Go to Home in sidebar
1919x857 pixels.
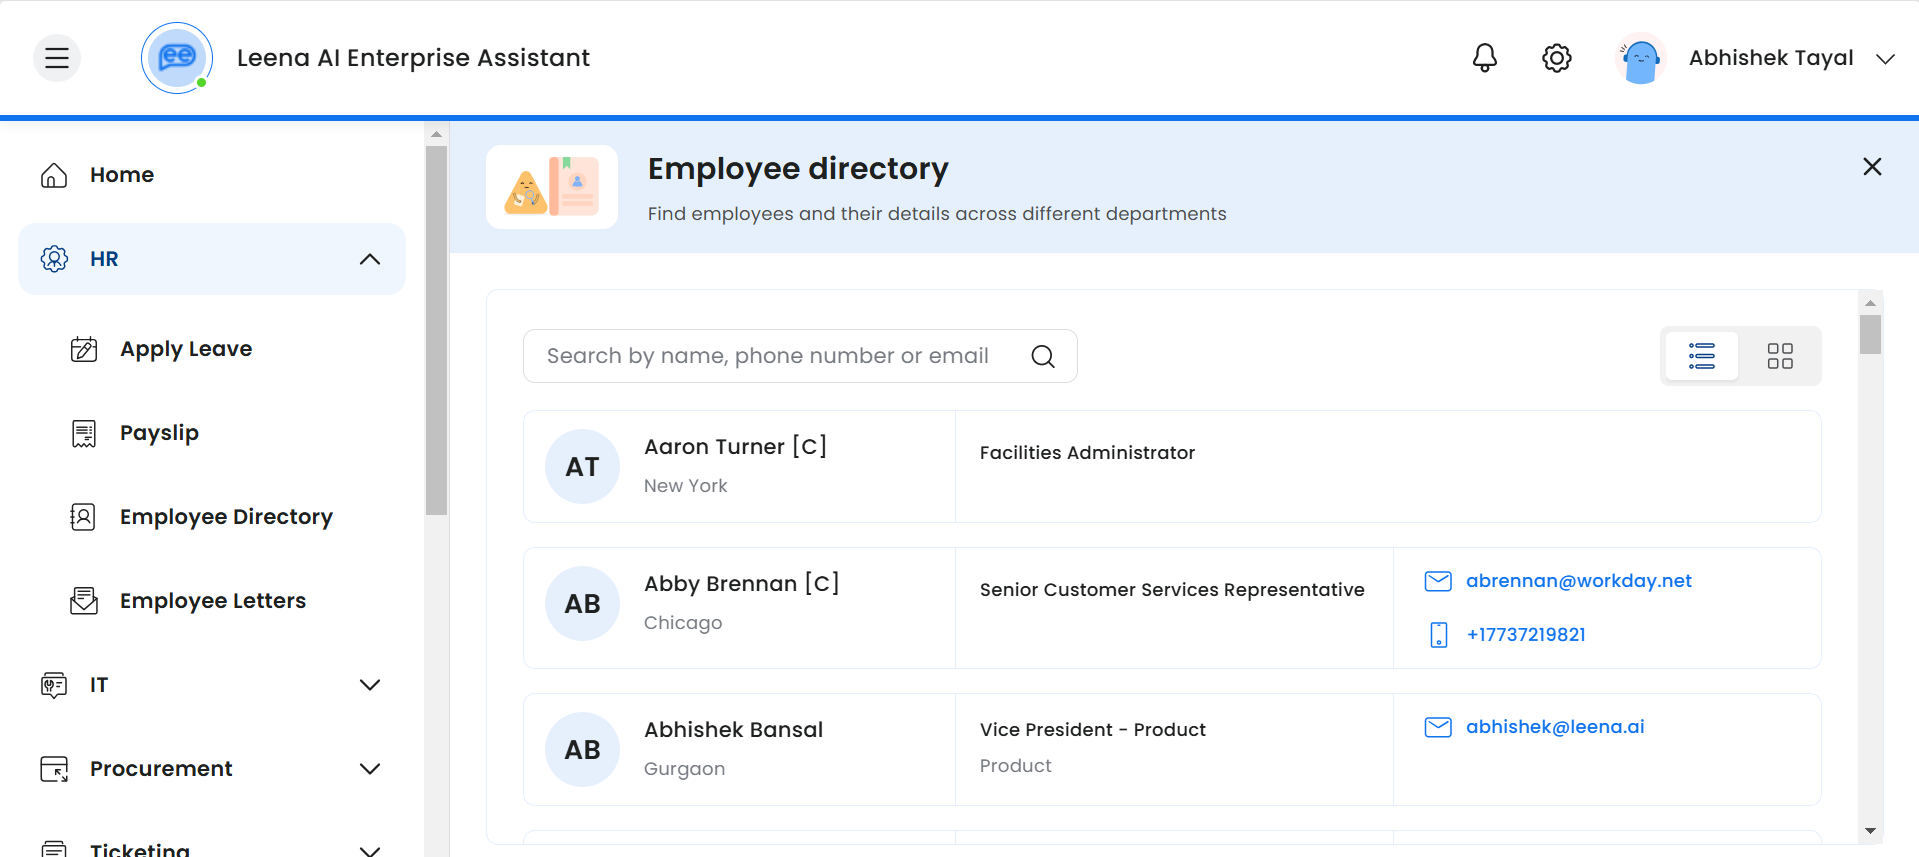121,175
